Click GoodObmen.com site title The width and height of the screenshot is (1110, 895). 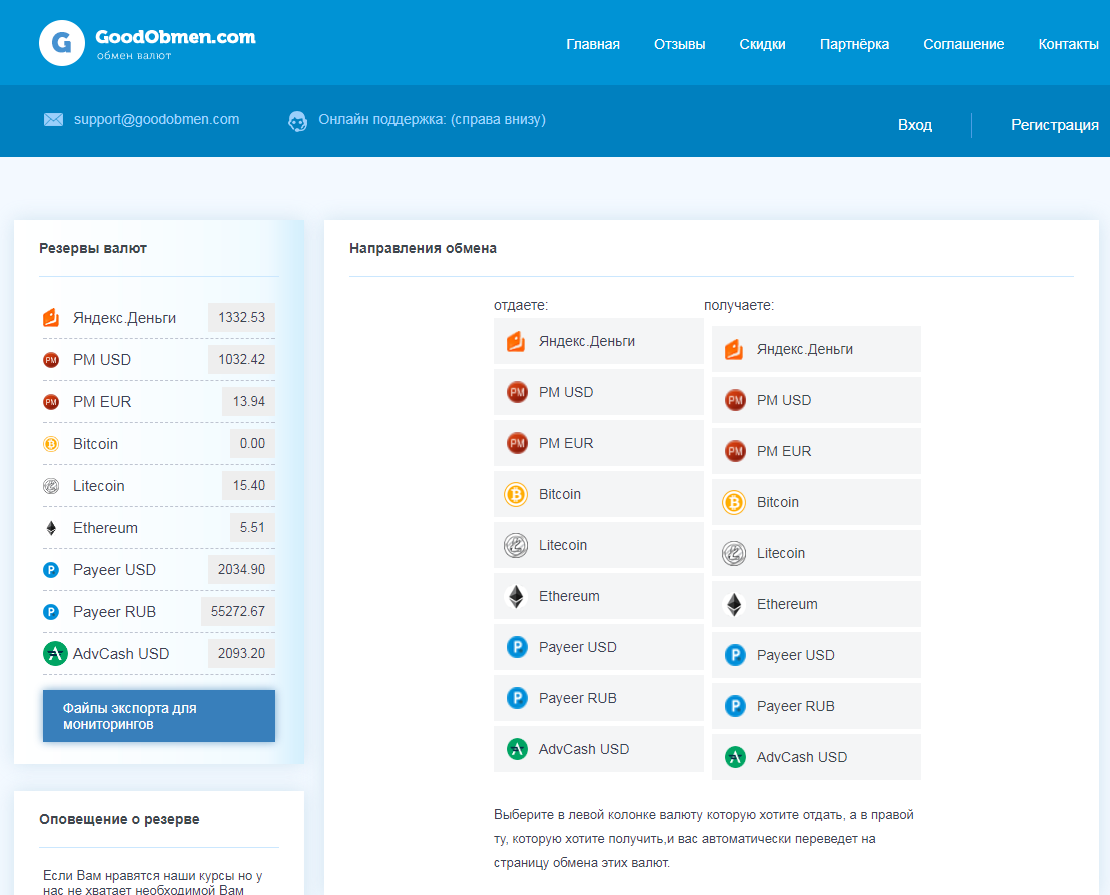(x=176, y=37)
